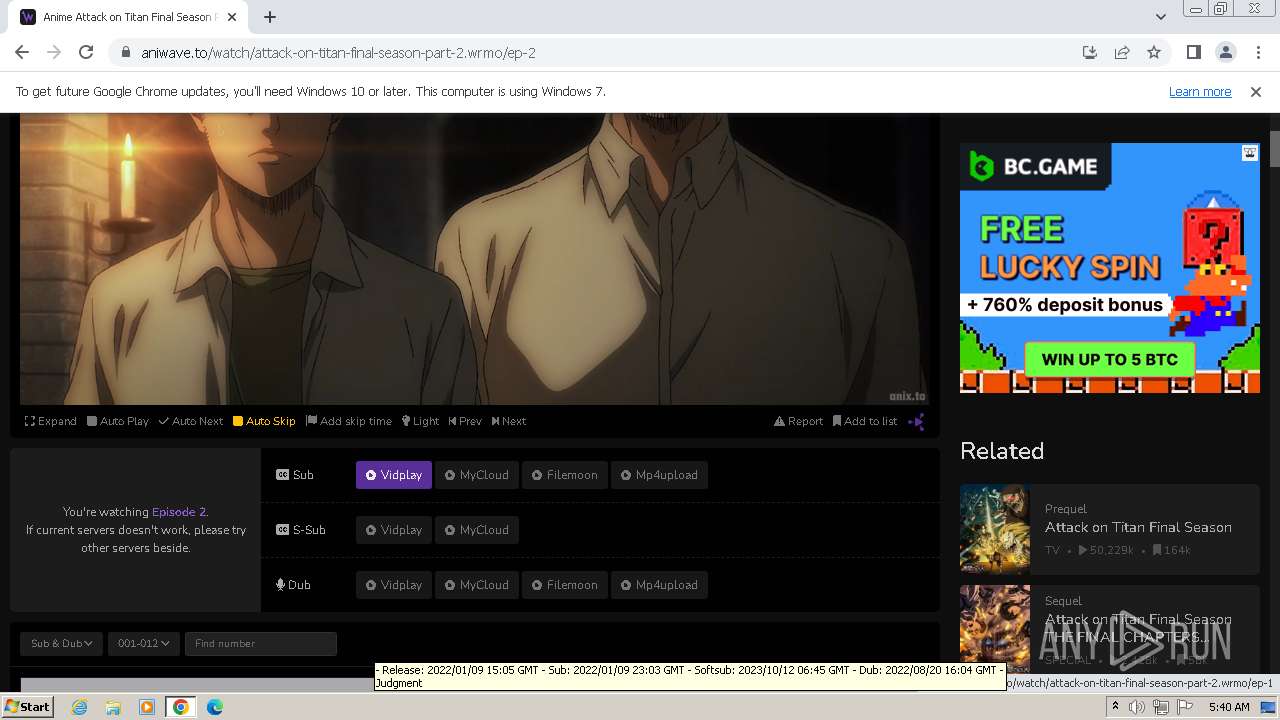Toggle the Light switch

[x=420, y=421]
